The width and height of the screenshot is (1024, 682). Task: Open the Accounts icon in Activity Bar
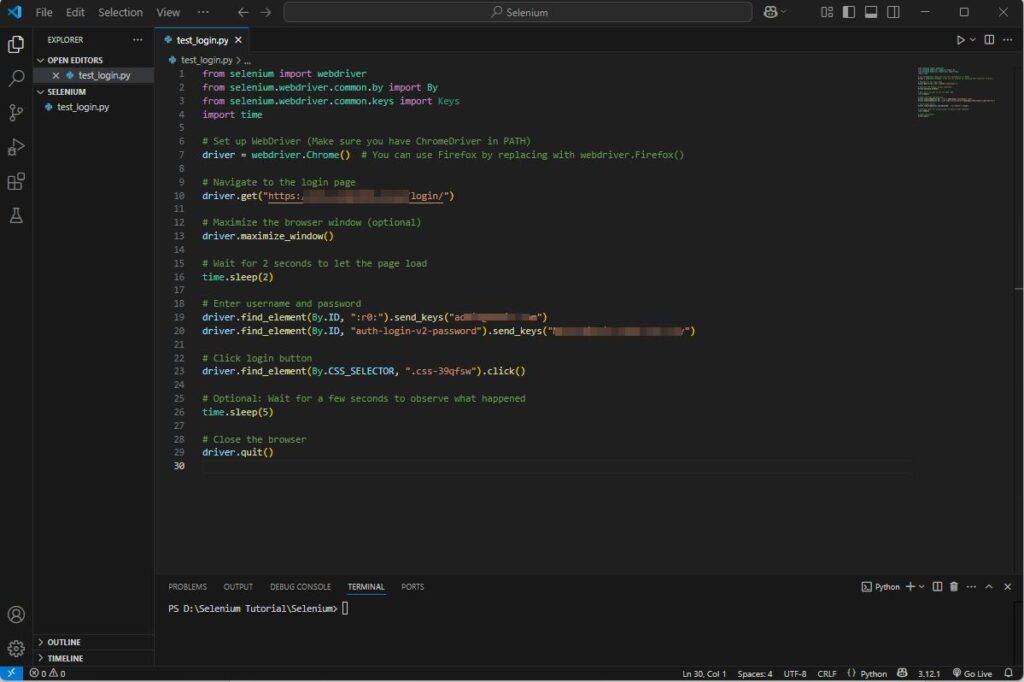coord(17,614)
